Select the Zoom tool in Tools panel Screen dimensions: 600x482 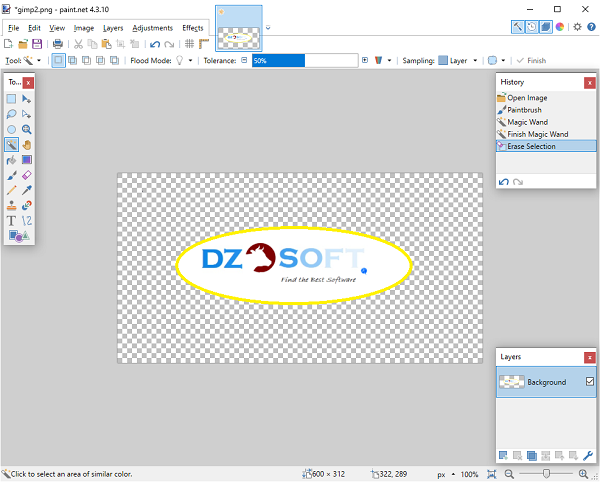pos(26,129)
